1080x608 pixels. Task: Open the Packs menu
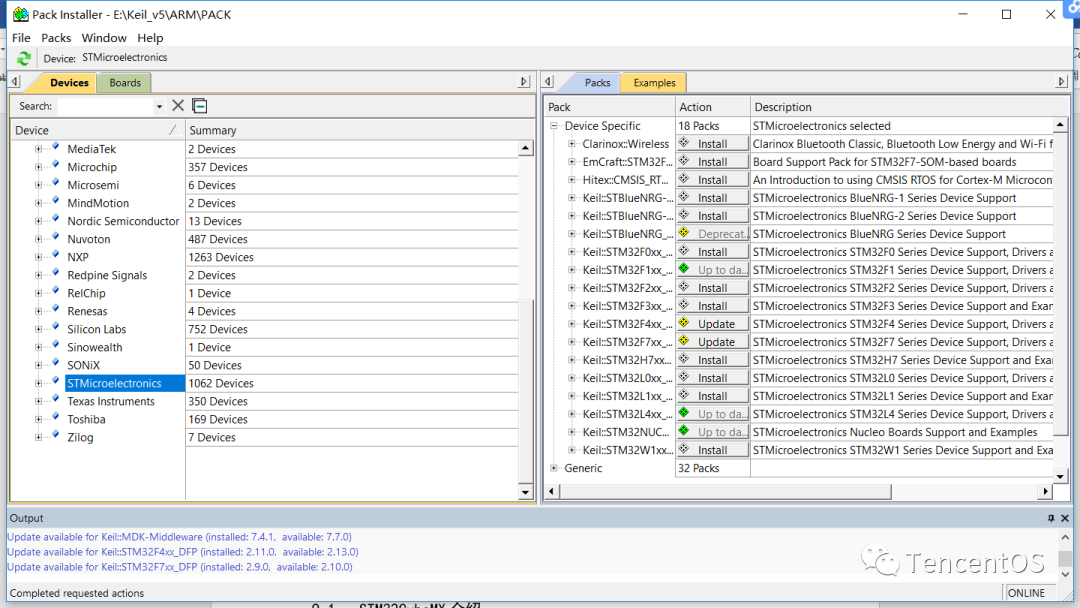coord(56,38)
